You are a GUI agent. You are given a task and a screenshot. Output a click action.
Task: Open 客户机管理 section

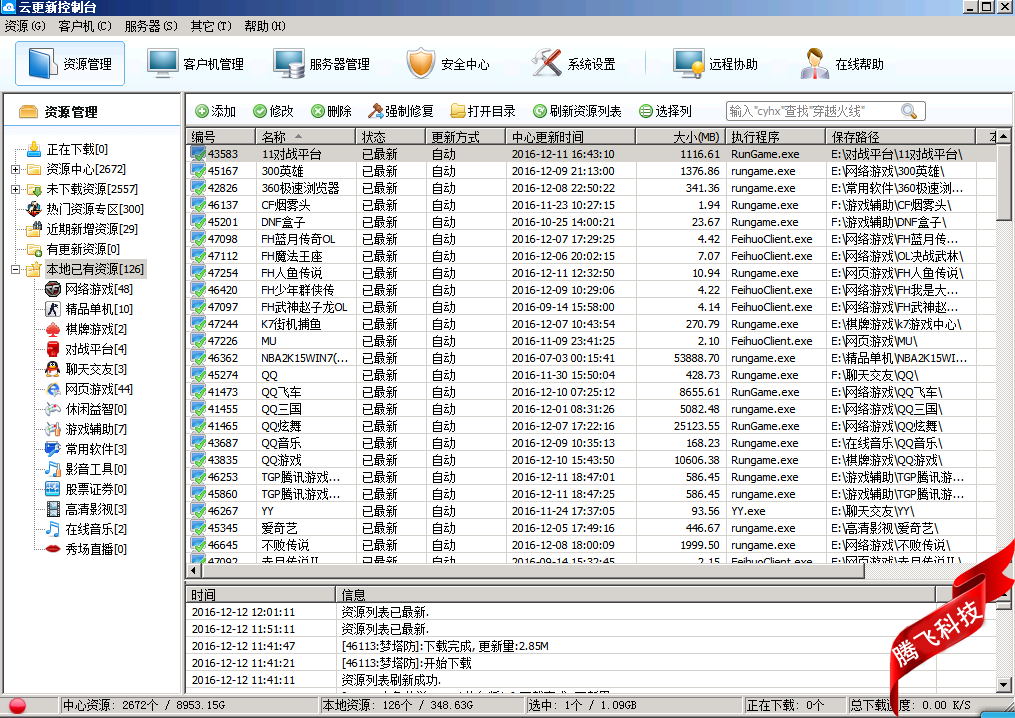coord(195,63)
